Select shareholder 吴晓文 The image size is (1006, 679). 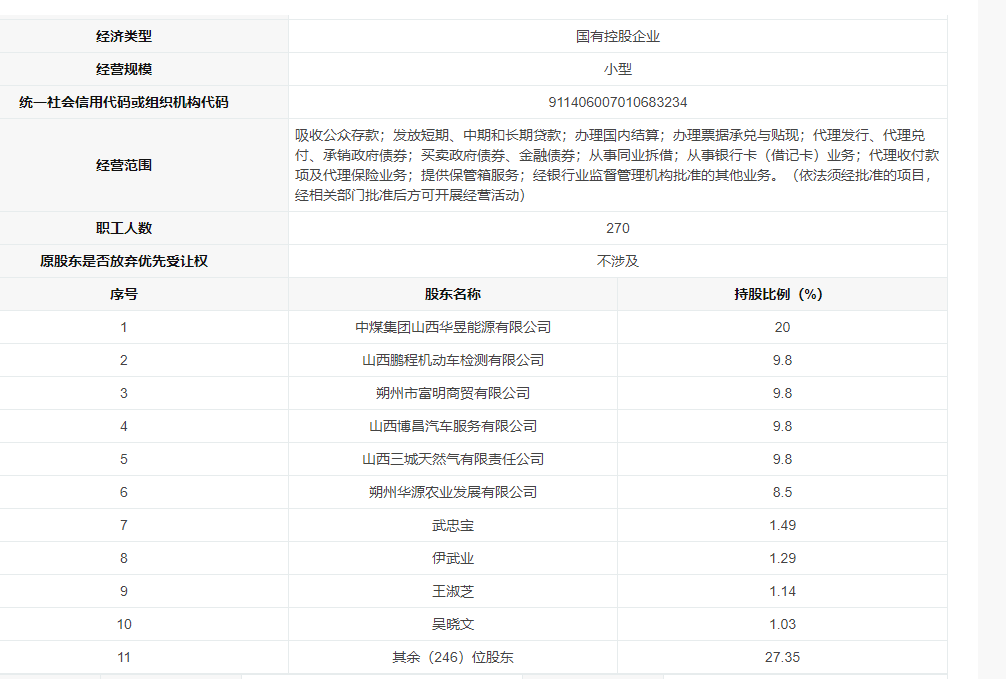click(x=453, y=624)
